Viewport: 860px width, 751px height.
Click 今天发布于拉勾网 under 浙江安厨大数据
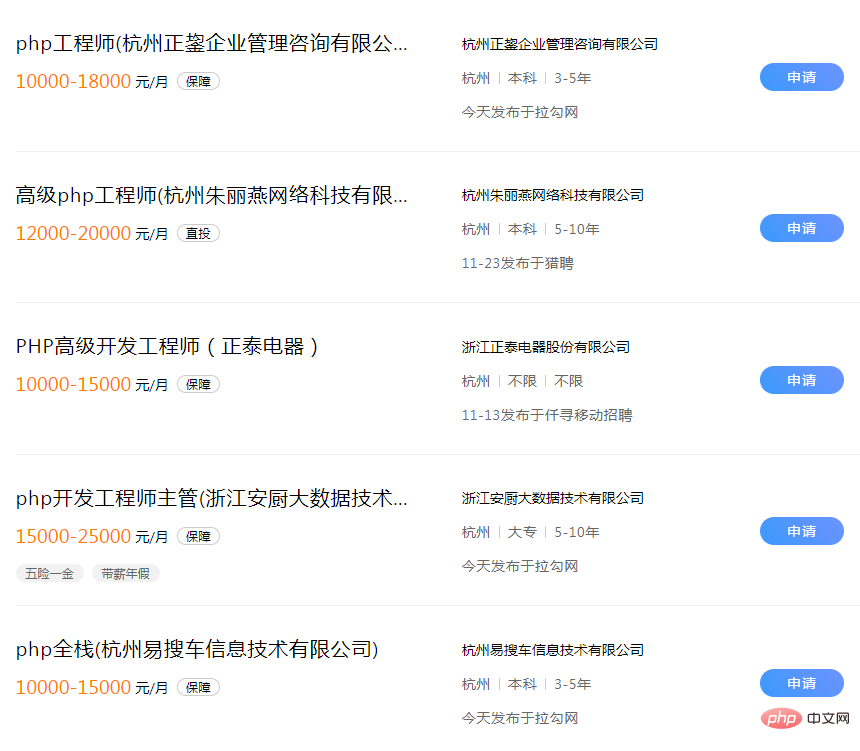click(x=519, y=566)
